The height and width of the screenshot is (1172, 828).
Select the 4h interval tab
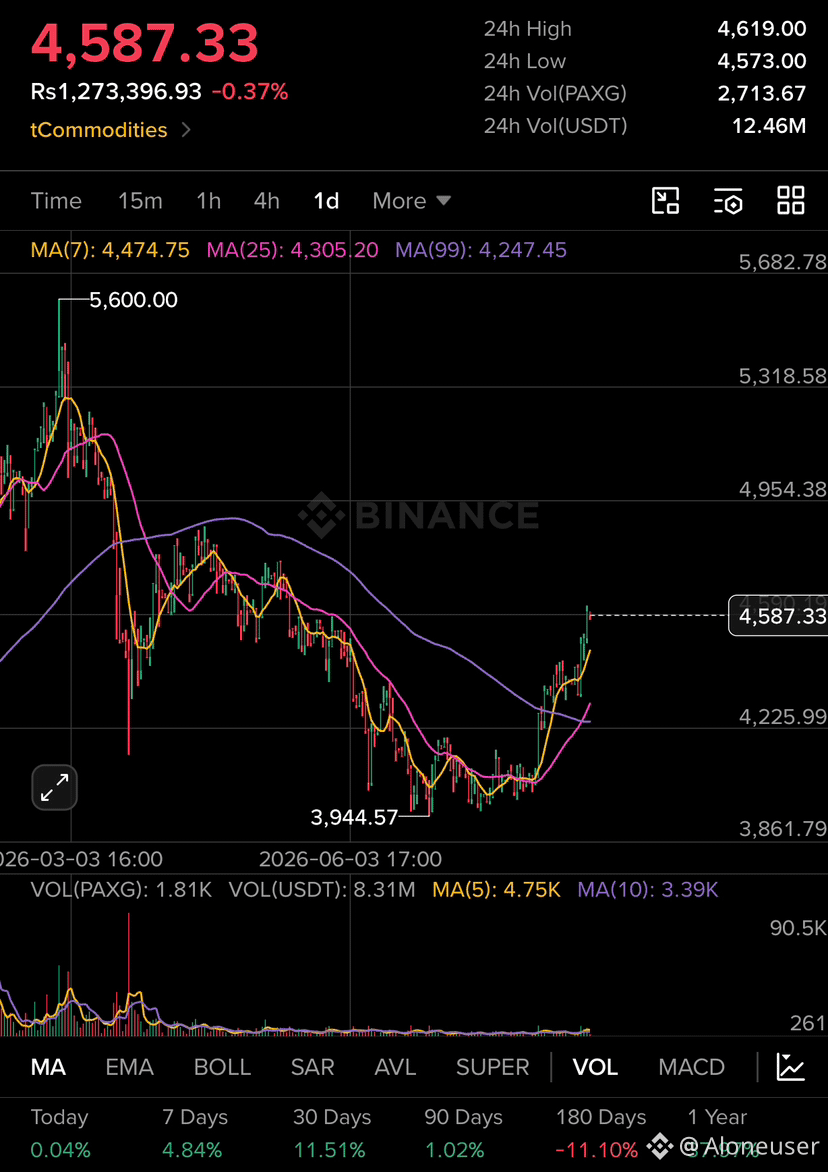pos(267,201)
